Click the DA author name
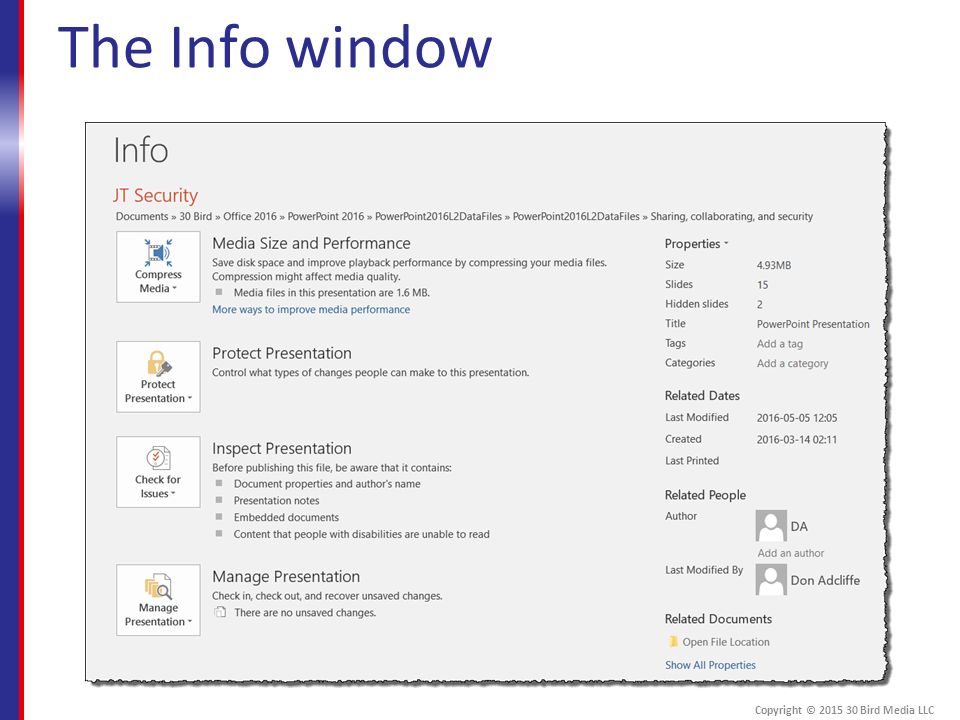The height and width of the screenshot is (720, 960). coord(799,527)
